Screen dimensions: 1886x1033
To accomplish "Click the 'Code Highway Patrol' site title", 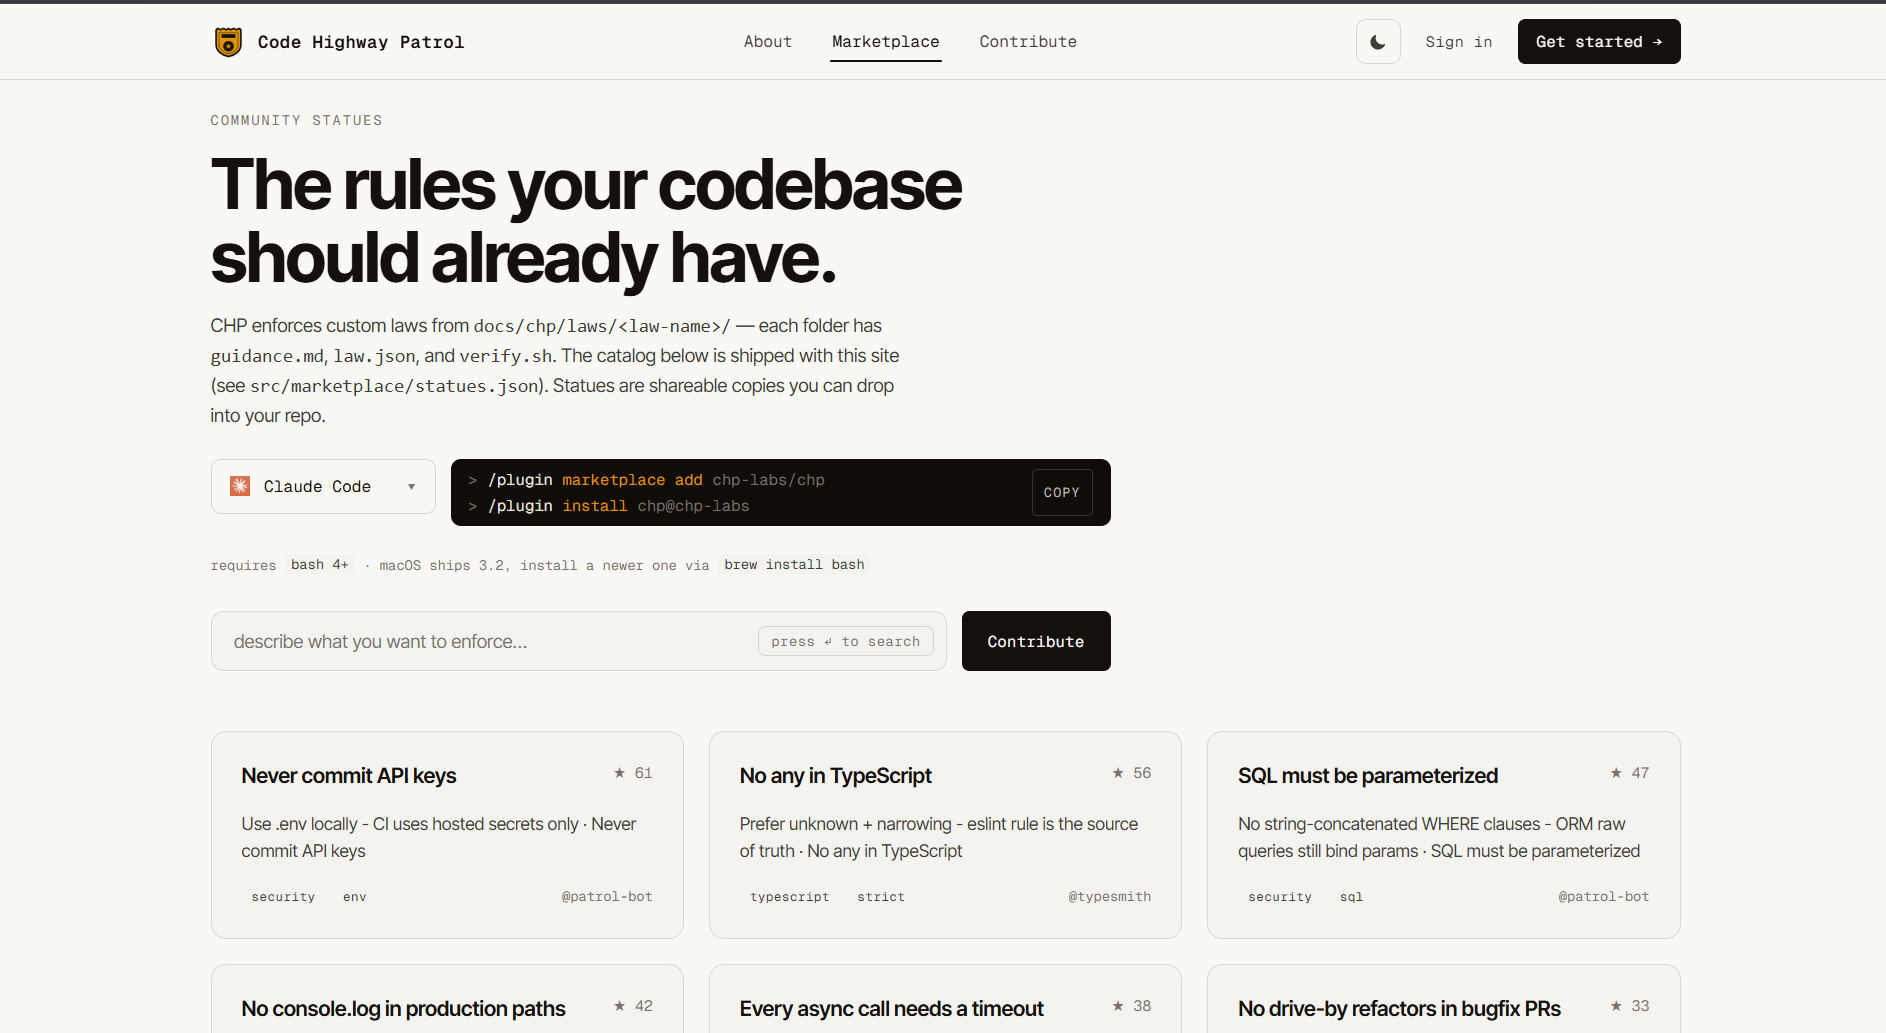I will coord(361,42).
